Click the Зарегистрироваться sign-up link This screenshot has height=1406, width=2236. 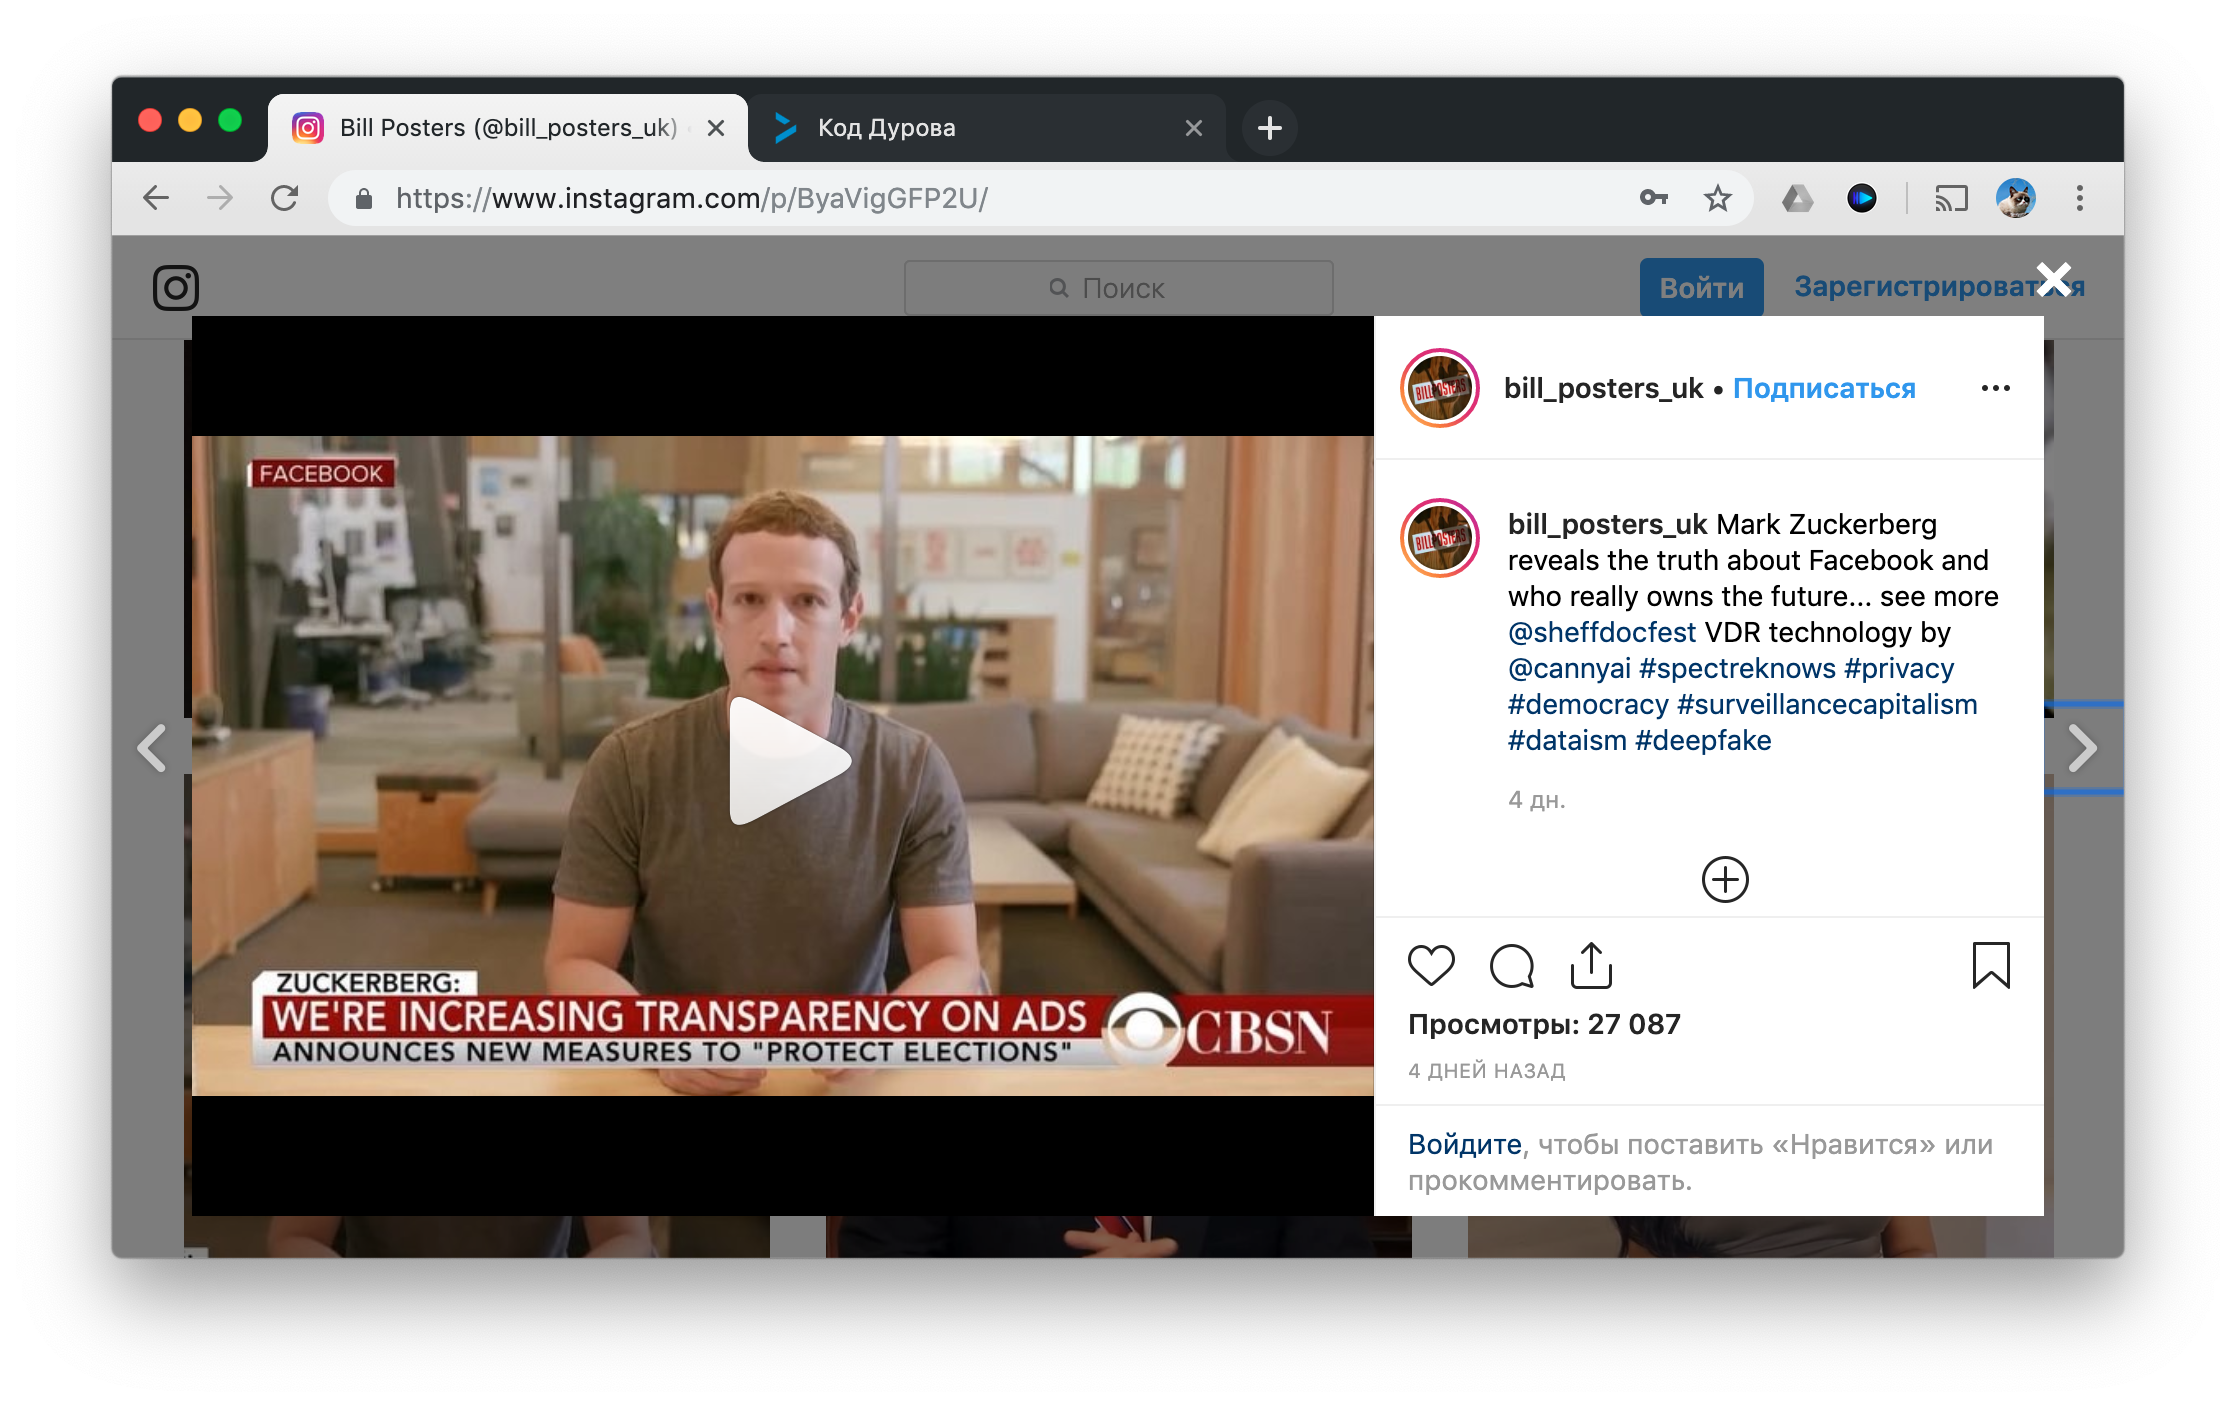[1938, 287]
